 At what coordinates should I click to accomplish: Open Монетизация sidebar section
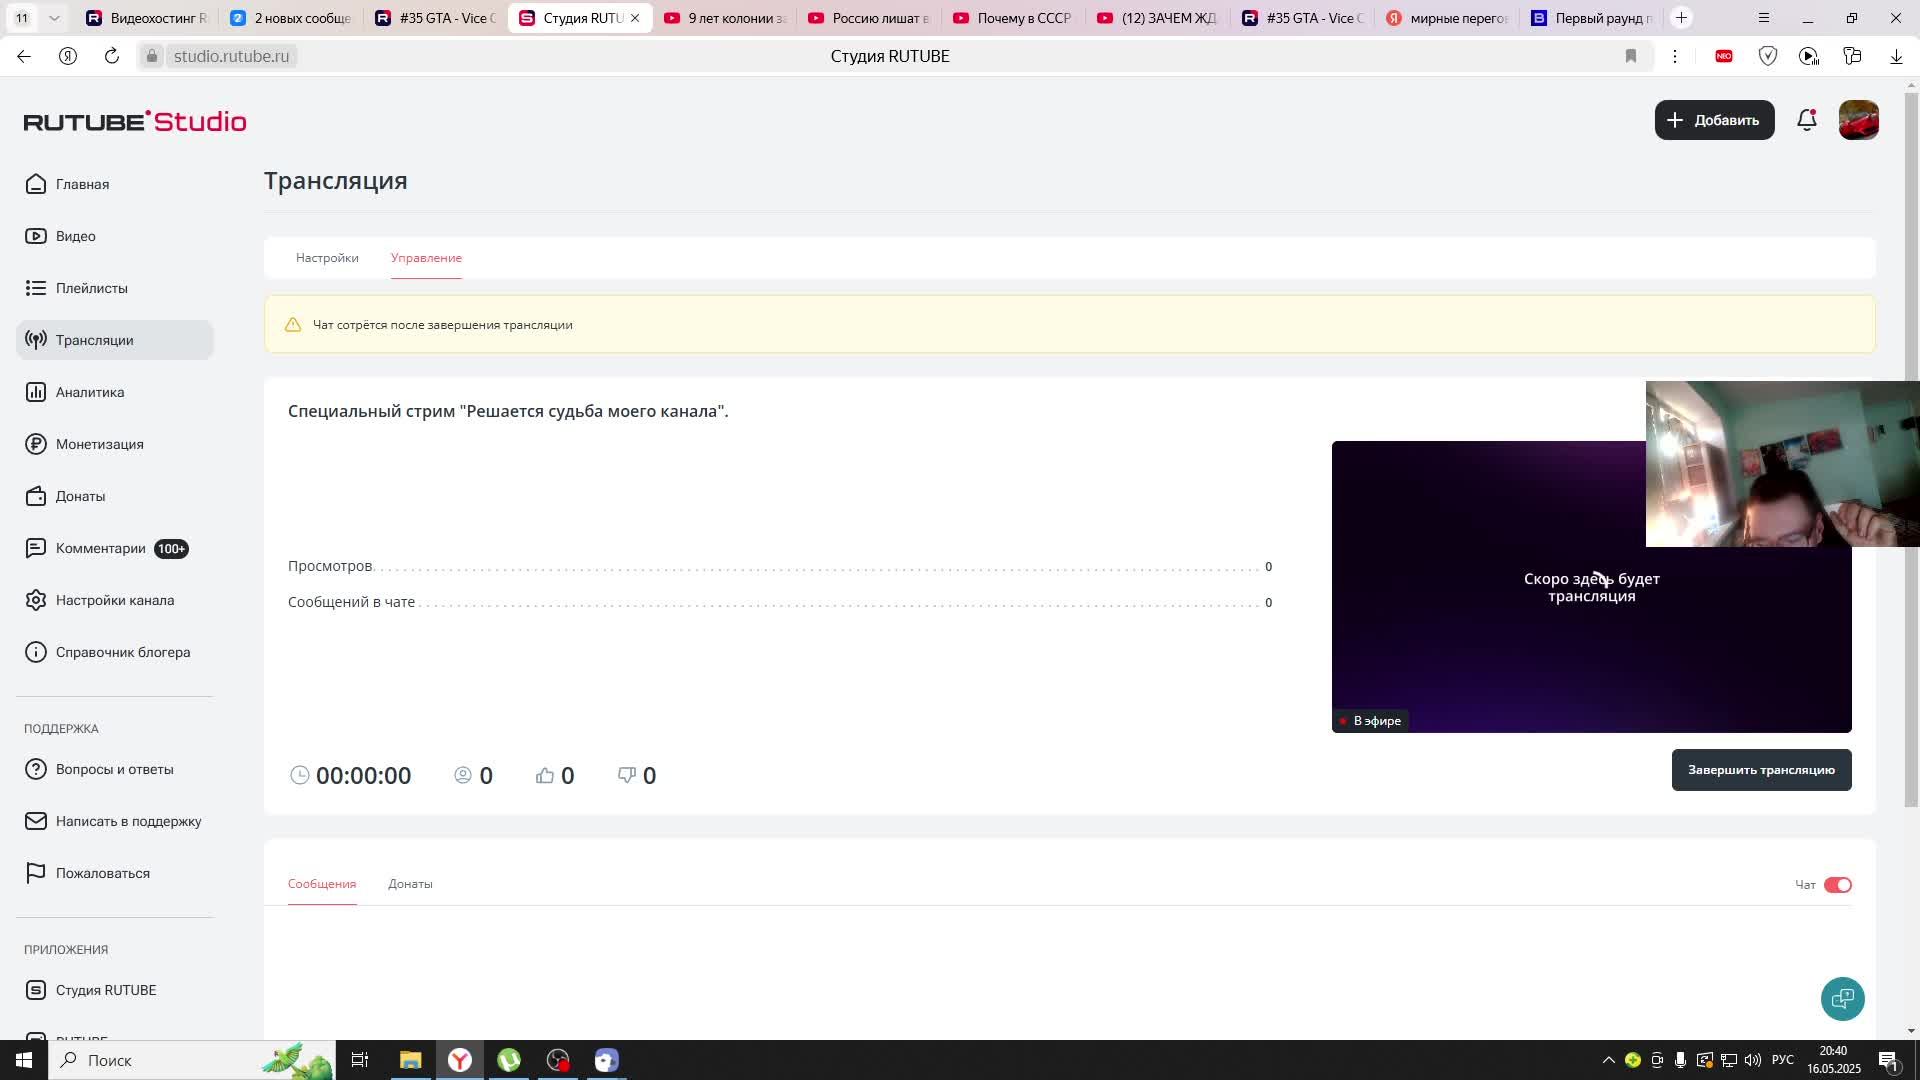pos(99,444)
